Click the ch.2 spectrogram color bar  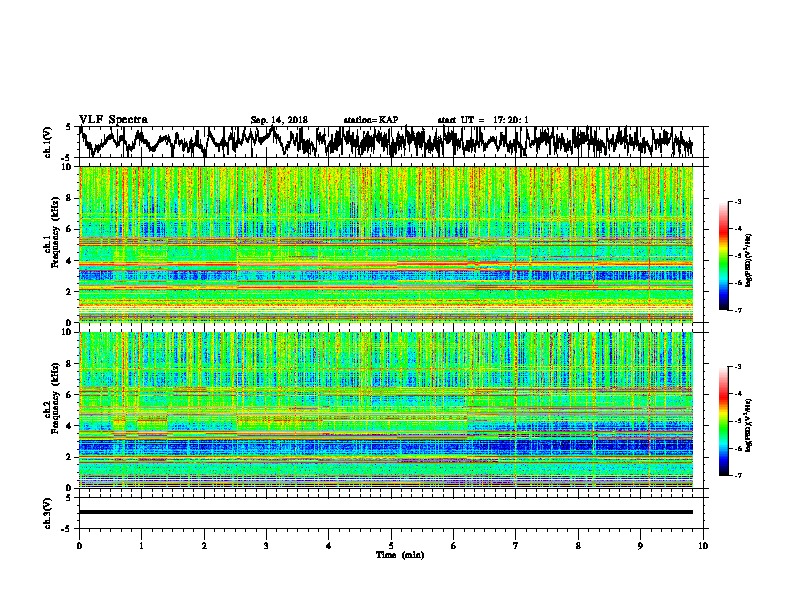click(x=723, y=421)
